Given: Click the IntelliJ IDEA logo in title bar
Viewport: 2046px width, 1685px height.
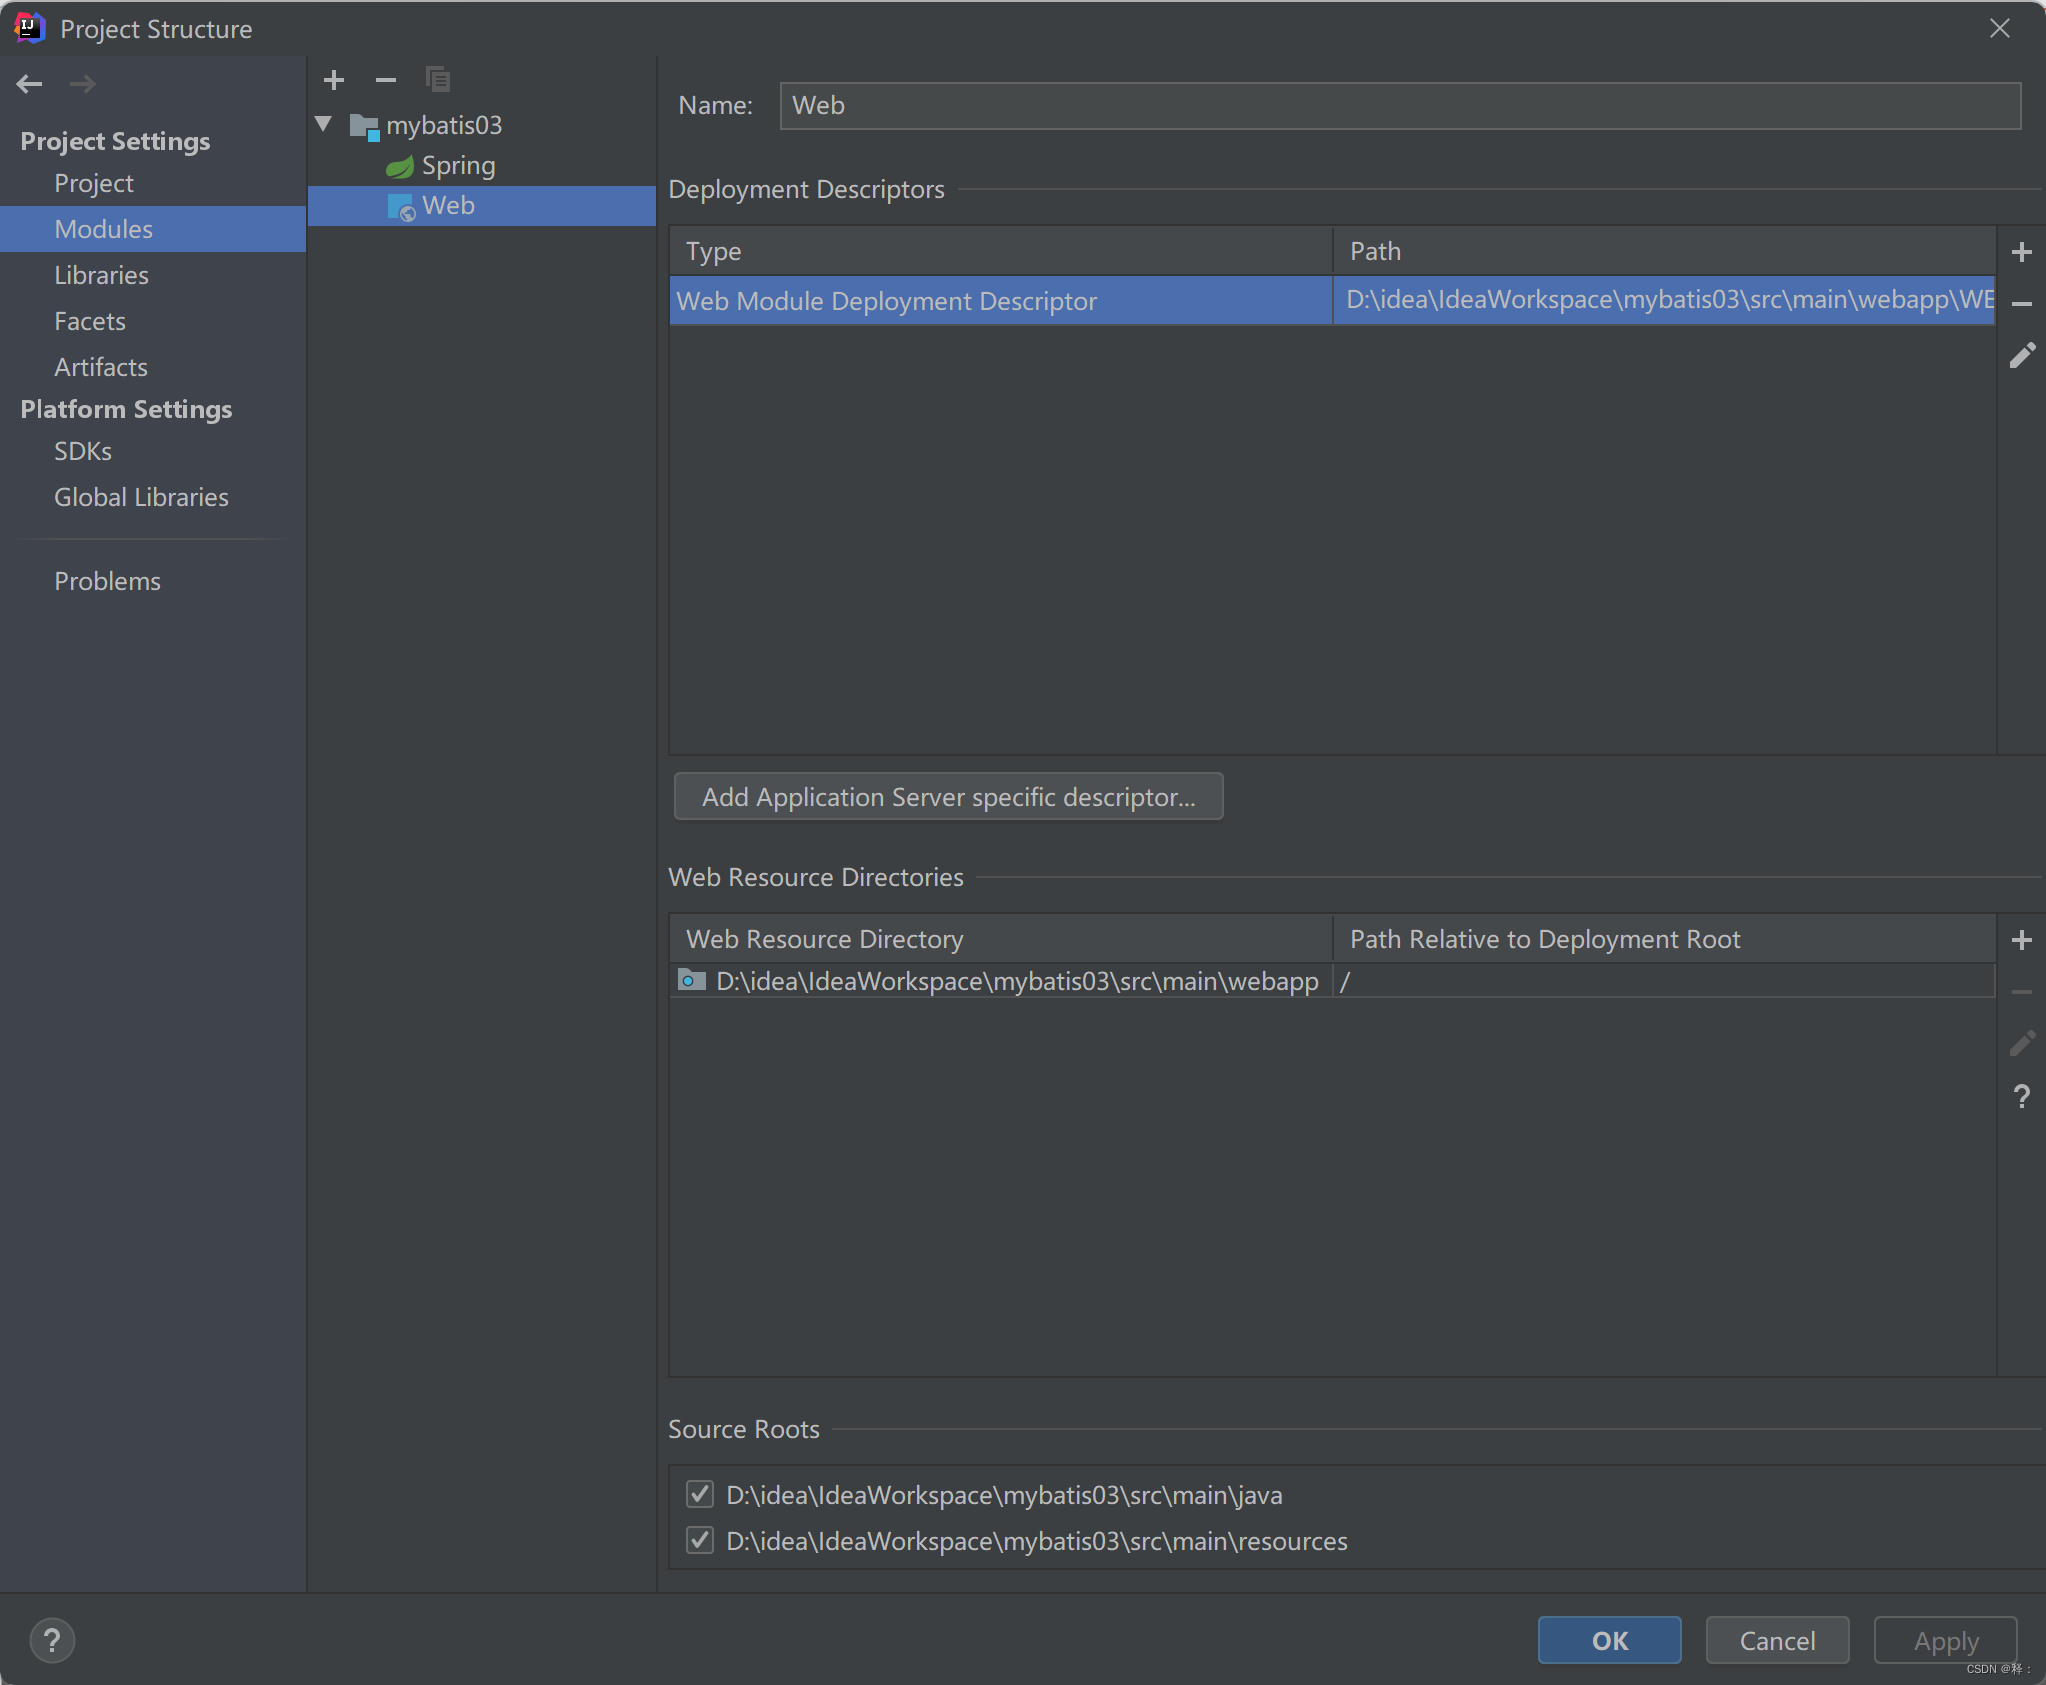Looking at the screenshot, I should point(30,28).
